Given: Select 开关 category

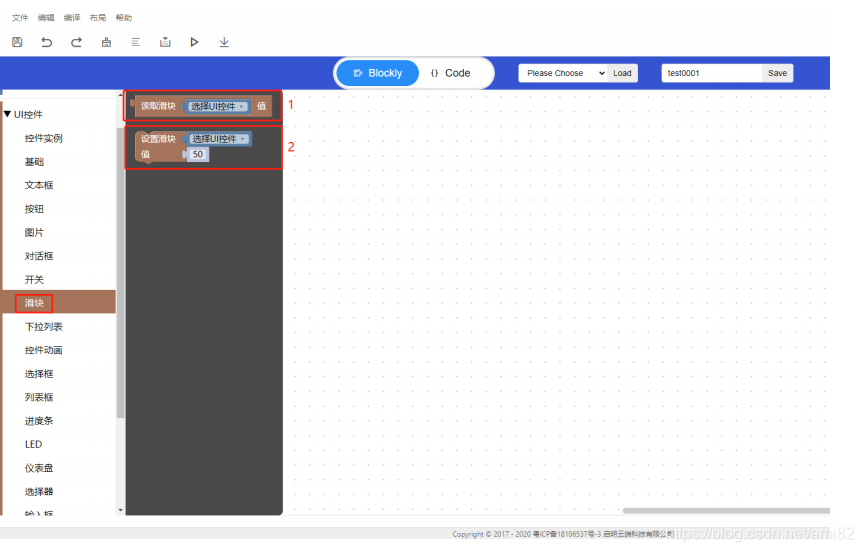Looking at the screenshot, I should click(x=34, y=280).
